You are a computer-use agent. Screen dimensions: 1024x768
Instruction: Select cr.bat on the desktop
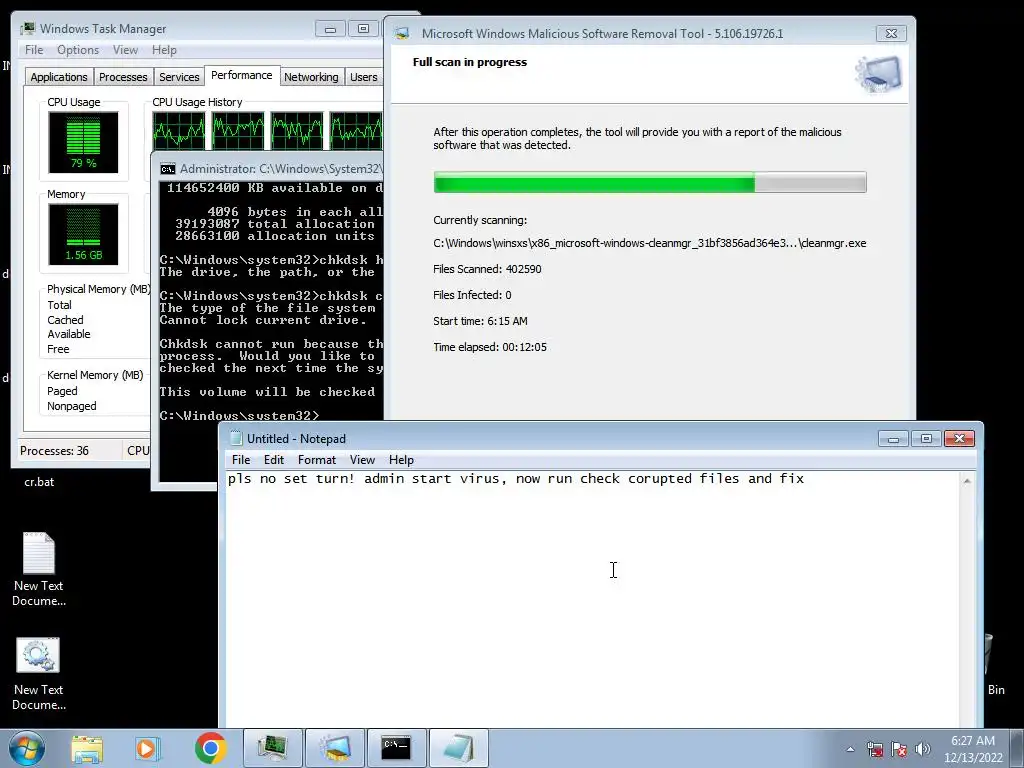coord(39,482)
